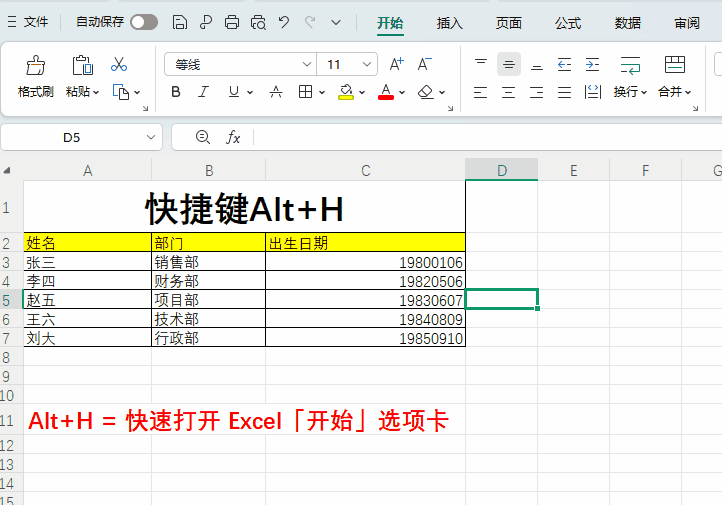Image resolution: width=722 pixels, height=505 pixels.
Task: Open the fill color dropdown arrow
Action: click(362, 93)
